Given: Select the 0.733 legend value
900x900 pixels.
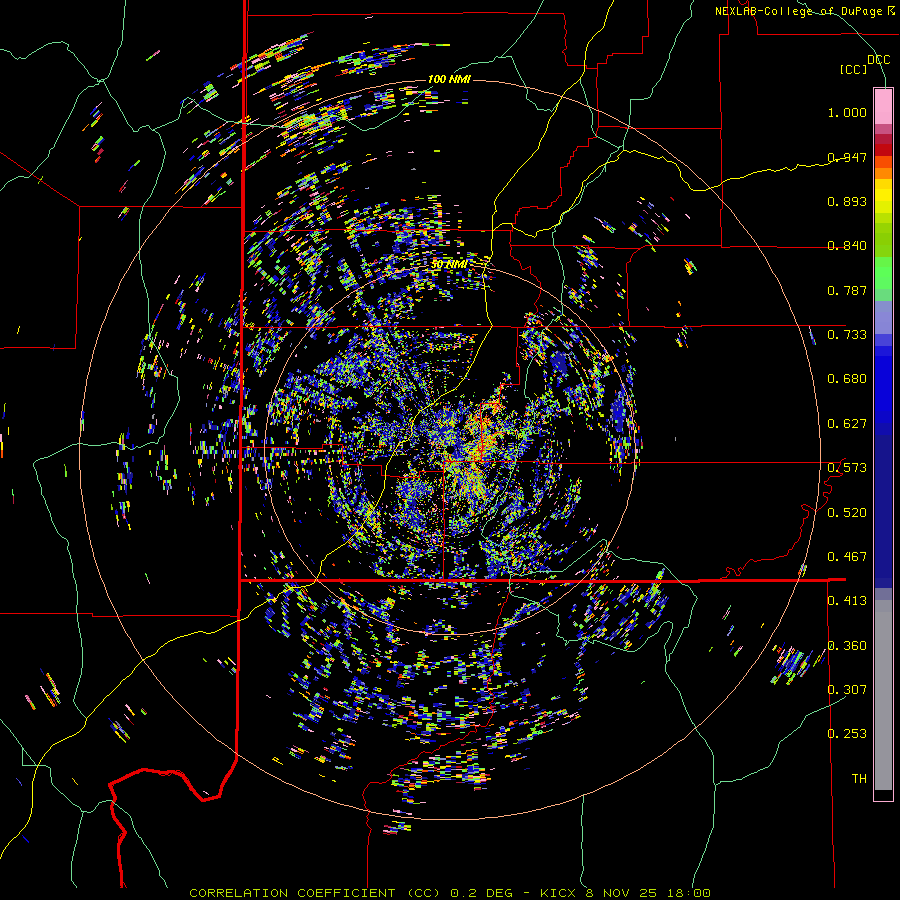Looking at the screenshot, I should click(x=847, y=335).
